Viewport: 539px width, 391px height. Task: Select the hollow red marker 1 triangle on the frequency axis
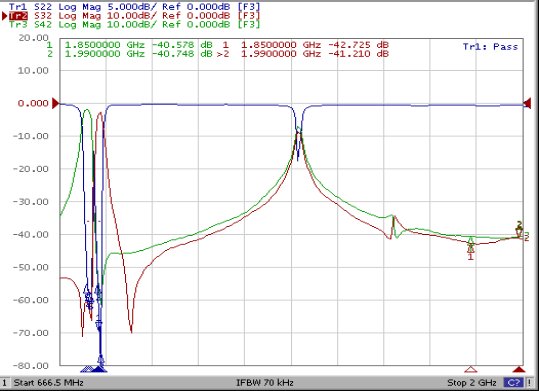pyautogui.click(x=471, y=369)
